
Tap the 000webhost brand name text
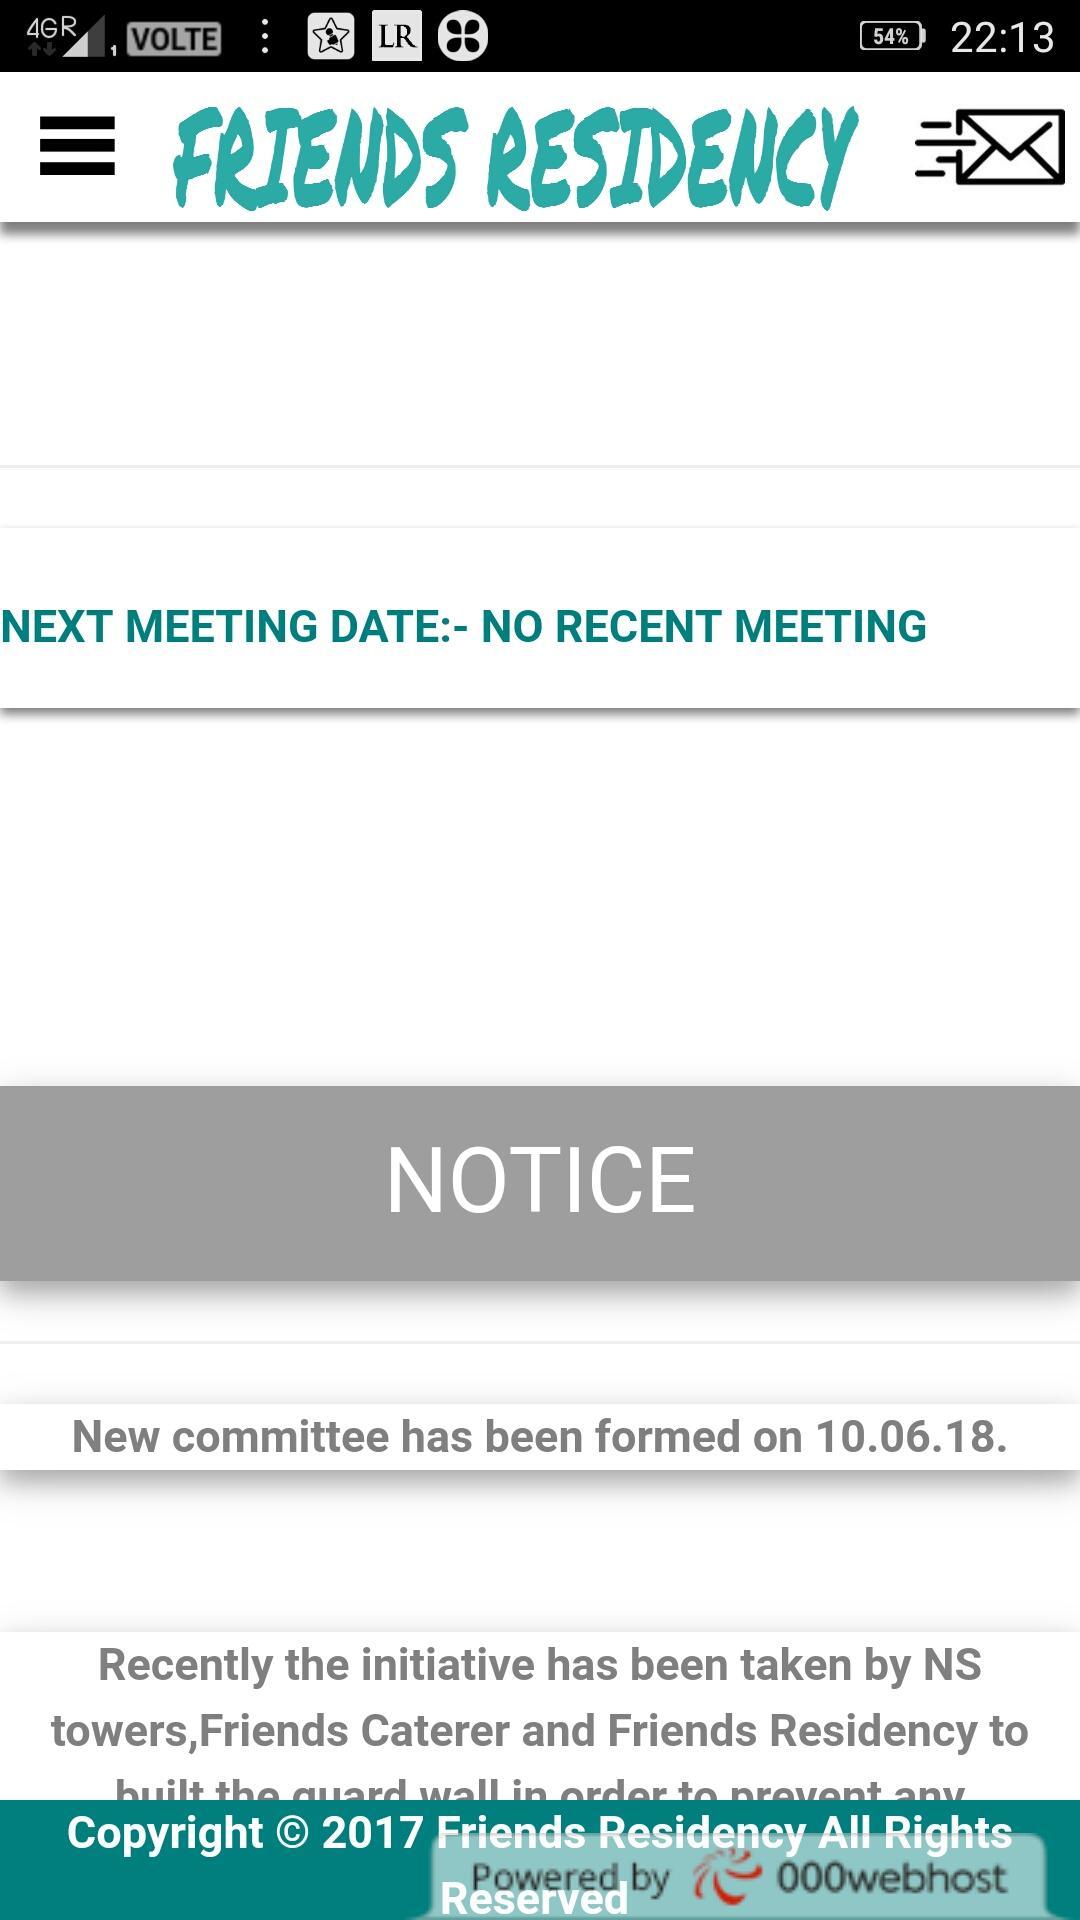[x=890, y=1878]
